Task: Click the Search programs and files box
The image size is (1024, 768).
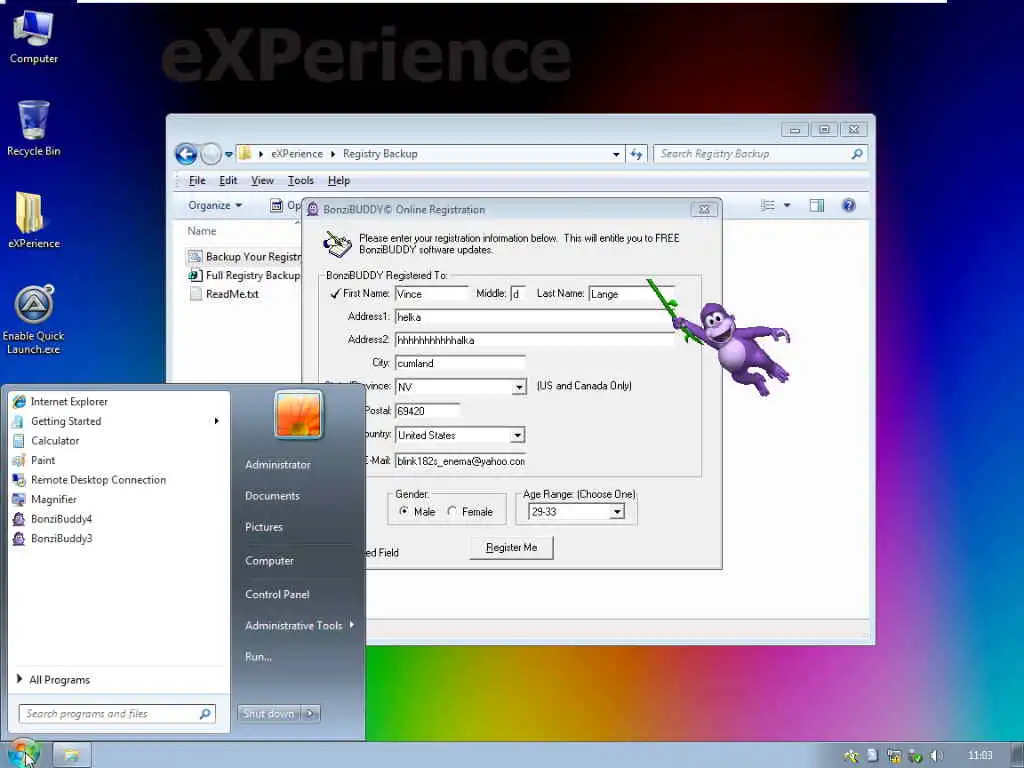Action: [x=117, y=714]
